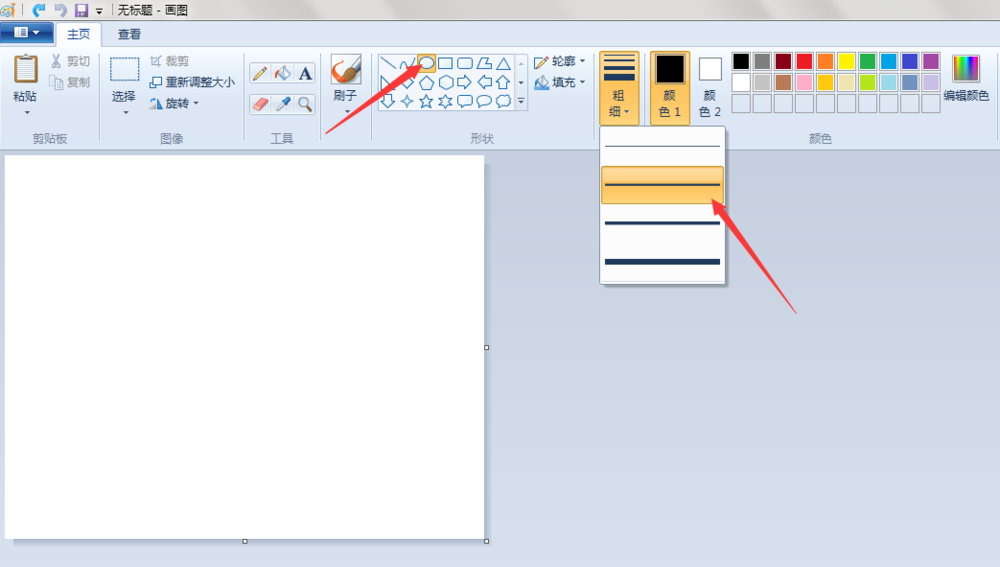
Task: Choose the Pentagon shape
Action: tap(427, 82)
